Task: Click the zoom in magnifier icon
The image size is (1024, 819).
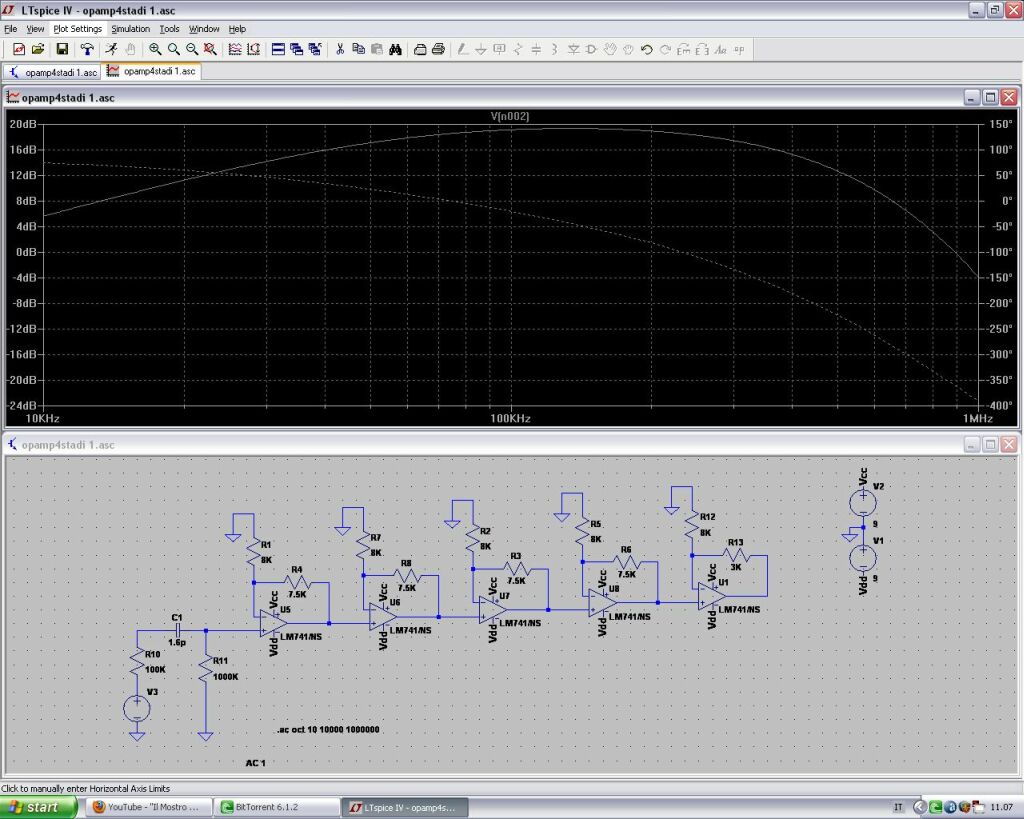Action: coord(155,49)
